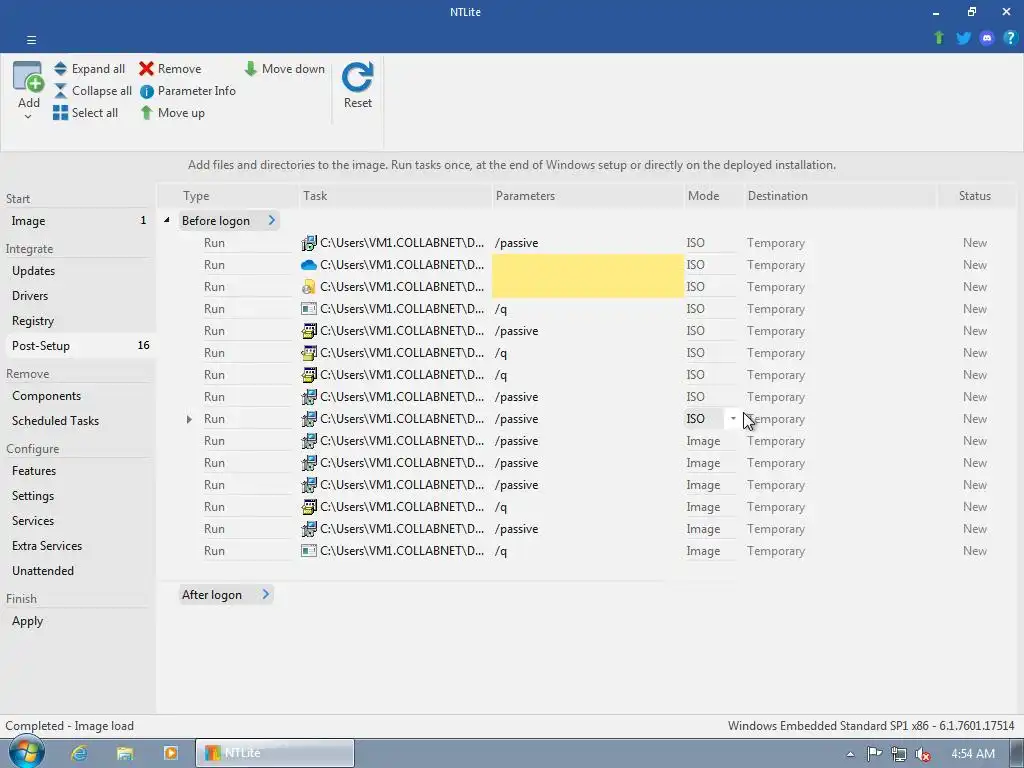This screenshot has height=768, width=1024.
Task: Go to the Updates page
Action: click(78, 271)
